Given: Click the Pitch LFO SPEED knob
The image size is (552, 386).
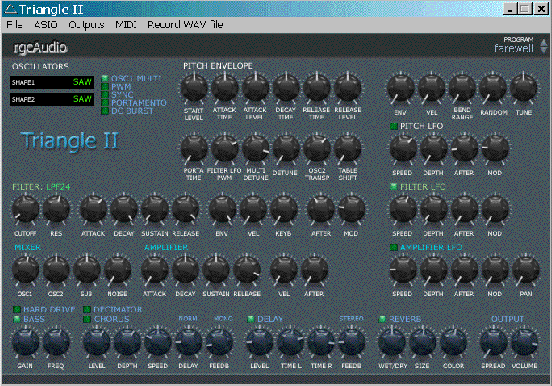Looking at the screenshot, I should (x=403, y=149).
